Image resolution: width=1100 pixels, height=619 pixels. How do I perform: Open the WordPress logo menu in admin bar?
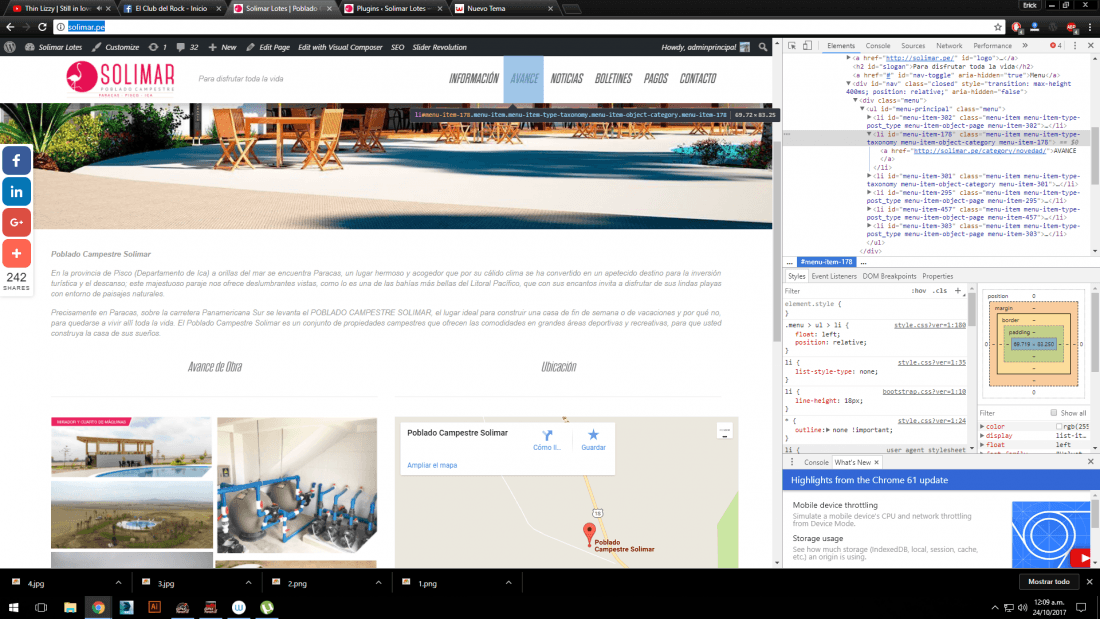tap(10, 47)
